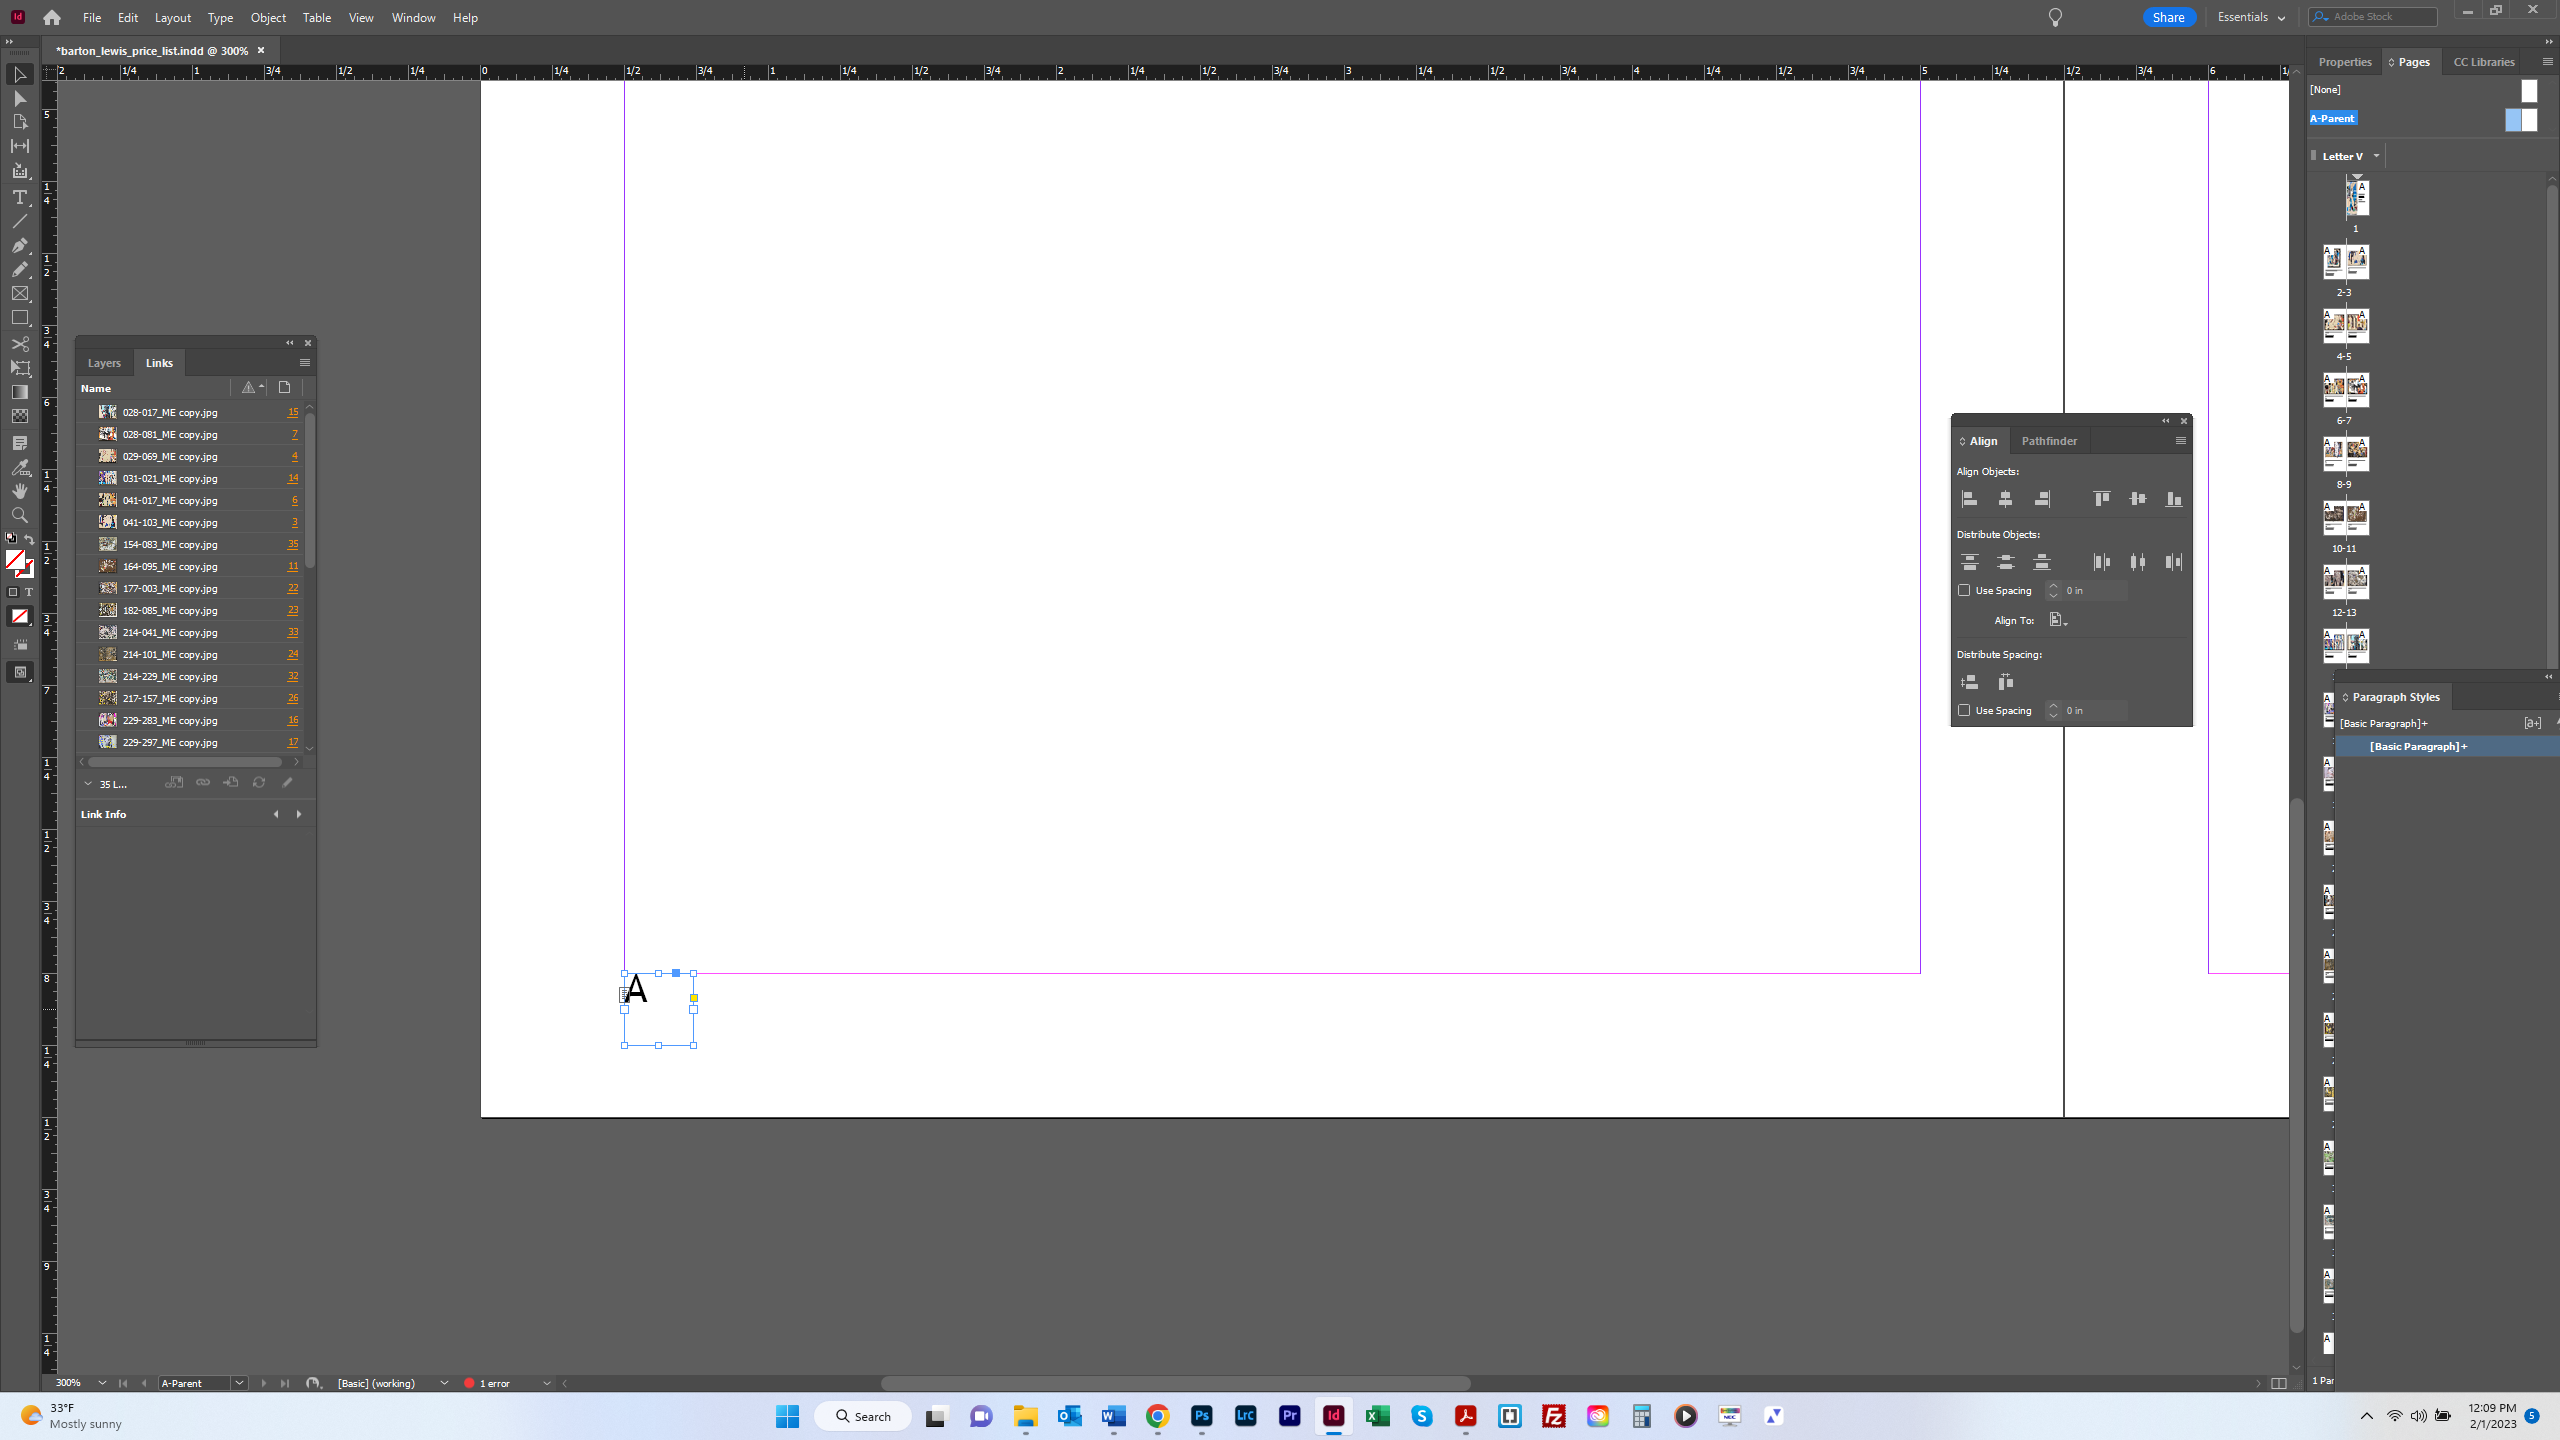Click the Distribute horizontal centers icon

point(2138,561)
